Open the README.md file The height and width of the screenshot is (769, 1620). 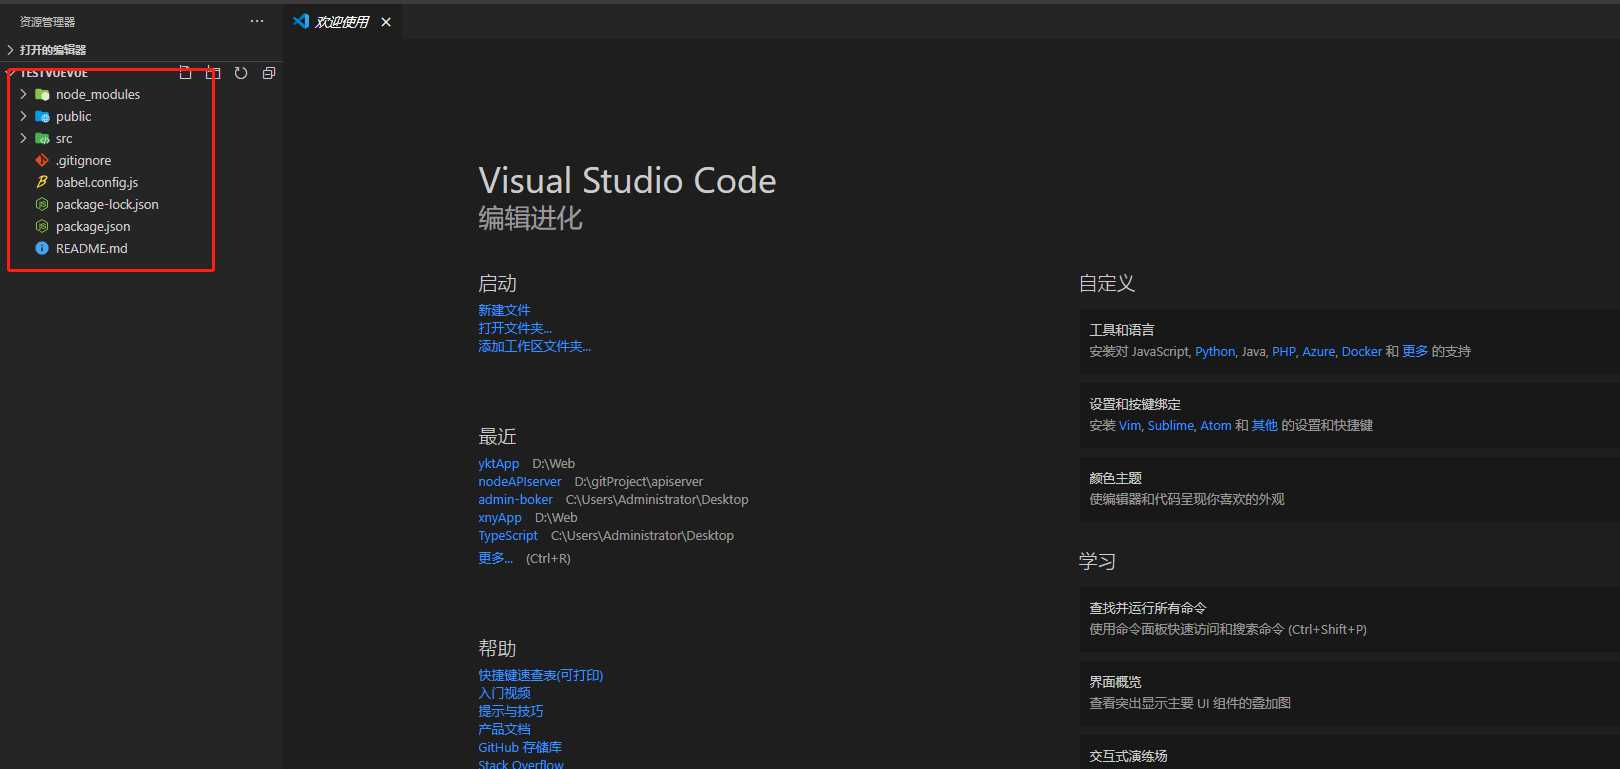tap(91, 249)
